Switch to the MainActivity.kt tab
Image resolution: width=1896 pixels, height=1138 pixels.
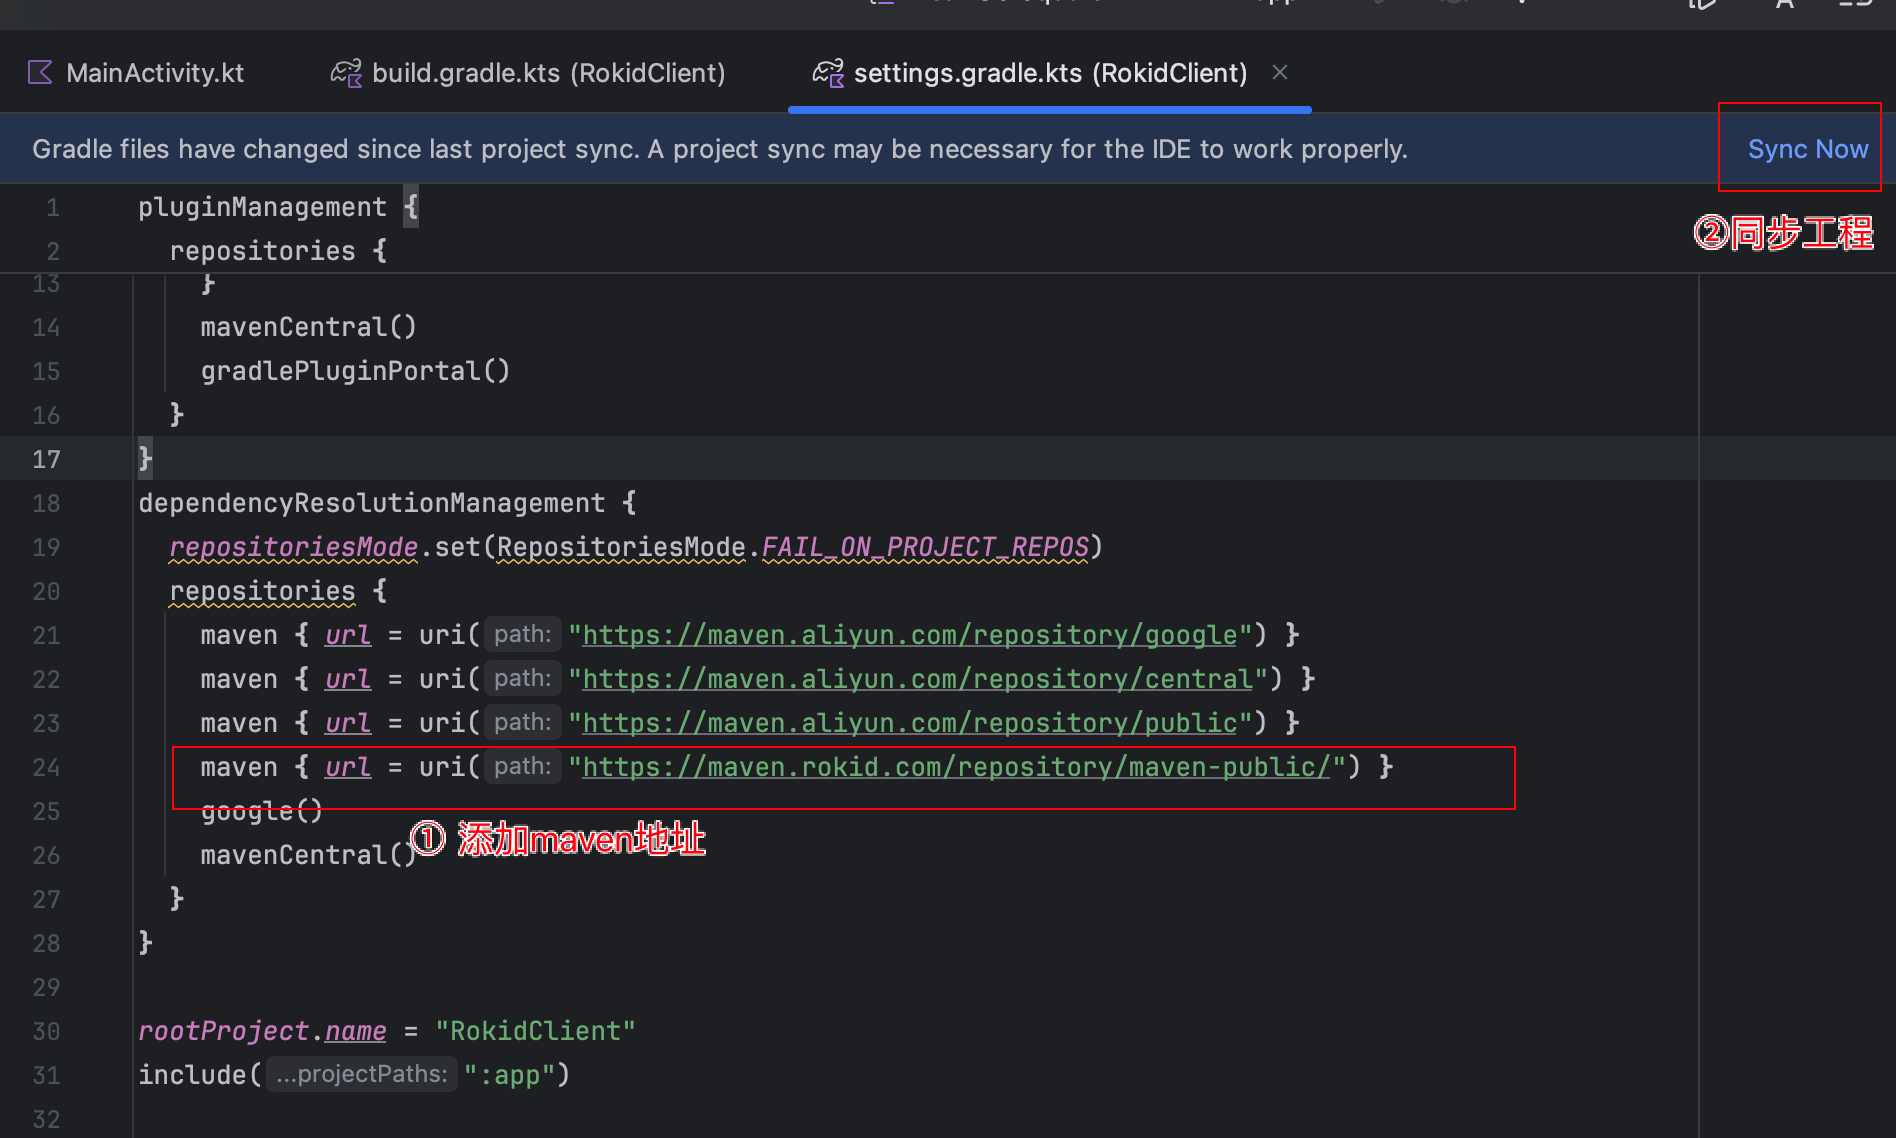click(154, 73)
